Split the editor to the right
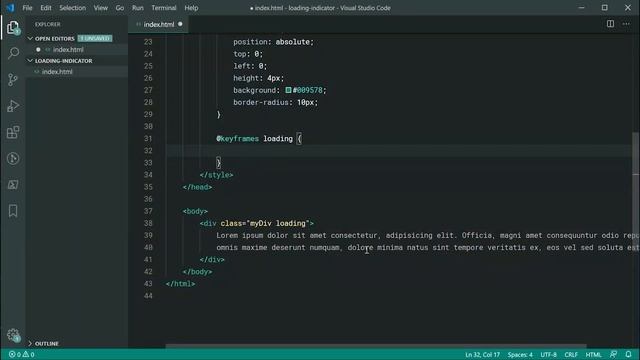Screen dimensions: 640x360 coord(610,24)
